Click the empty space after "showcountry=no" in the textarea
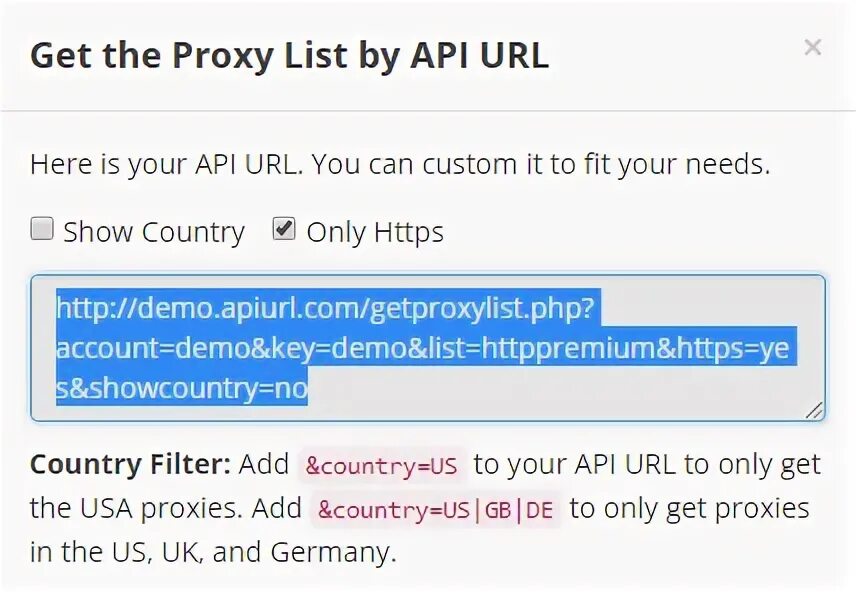856x592 pixels. tap(560, 389)
